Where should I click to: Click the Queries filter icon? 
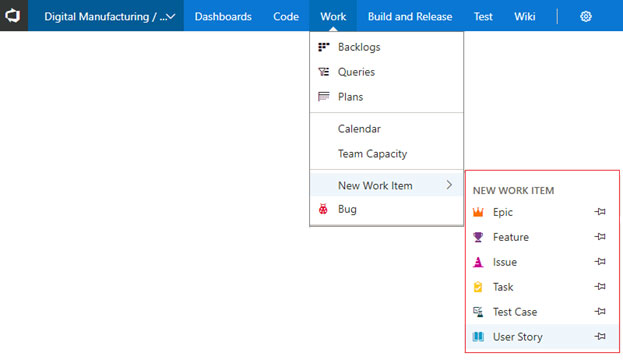(x=324, y=72)
